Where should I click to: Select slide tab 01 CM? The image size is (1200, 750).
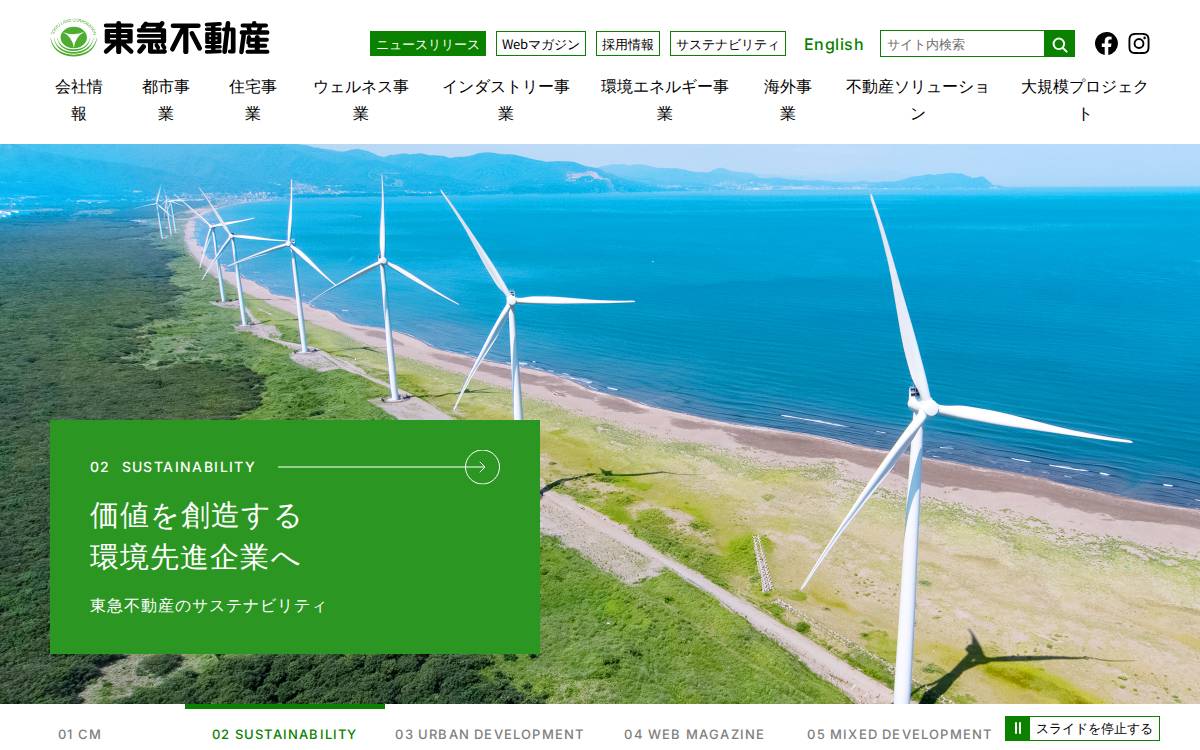point(80,734)
